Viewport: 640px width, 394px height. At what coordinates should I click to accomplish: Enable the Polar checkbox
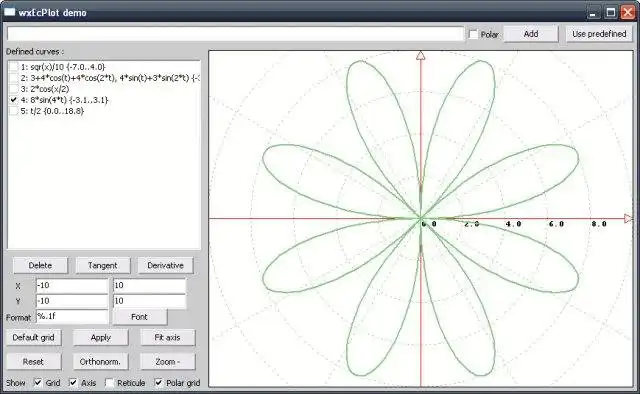click(473, 34)
